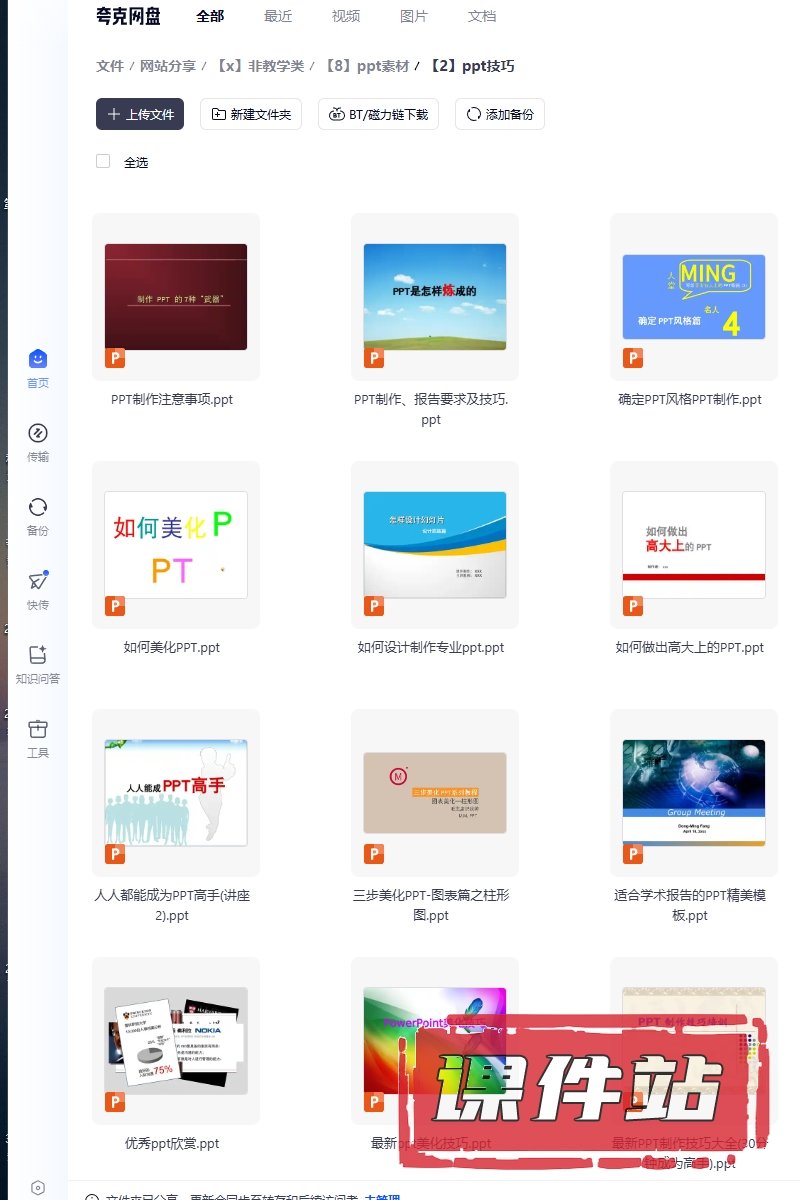This screenshot has height=1200, width=800.
Task: Click the hexagon settings icon at sidebar bottom
Action: 38,1188
